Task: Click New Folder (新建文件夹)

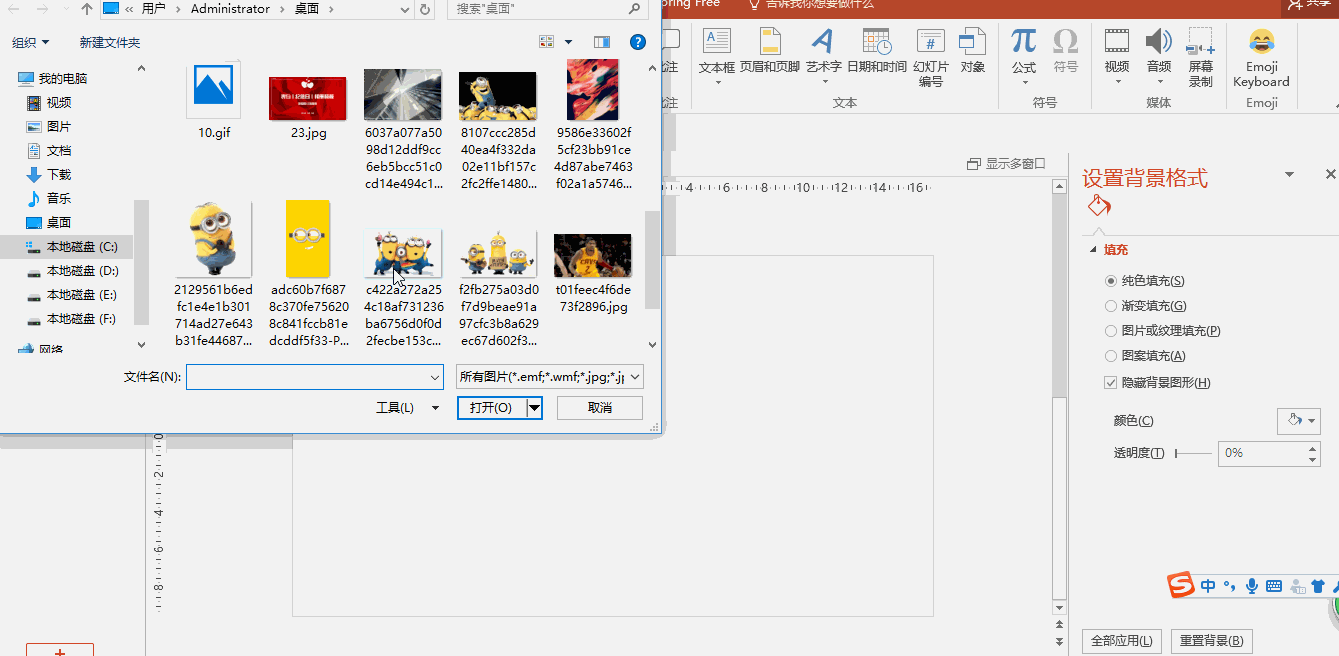Action: [x=110, y=42]
